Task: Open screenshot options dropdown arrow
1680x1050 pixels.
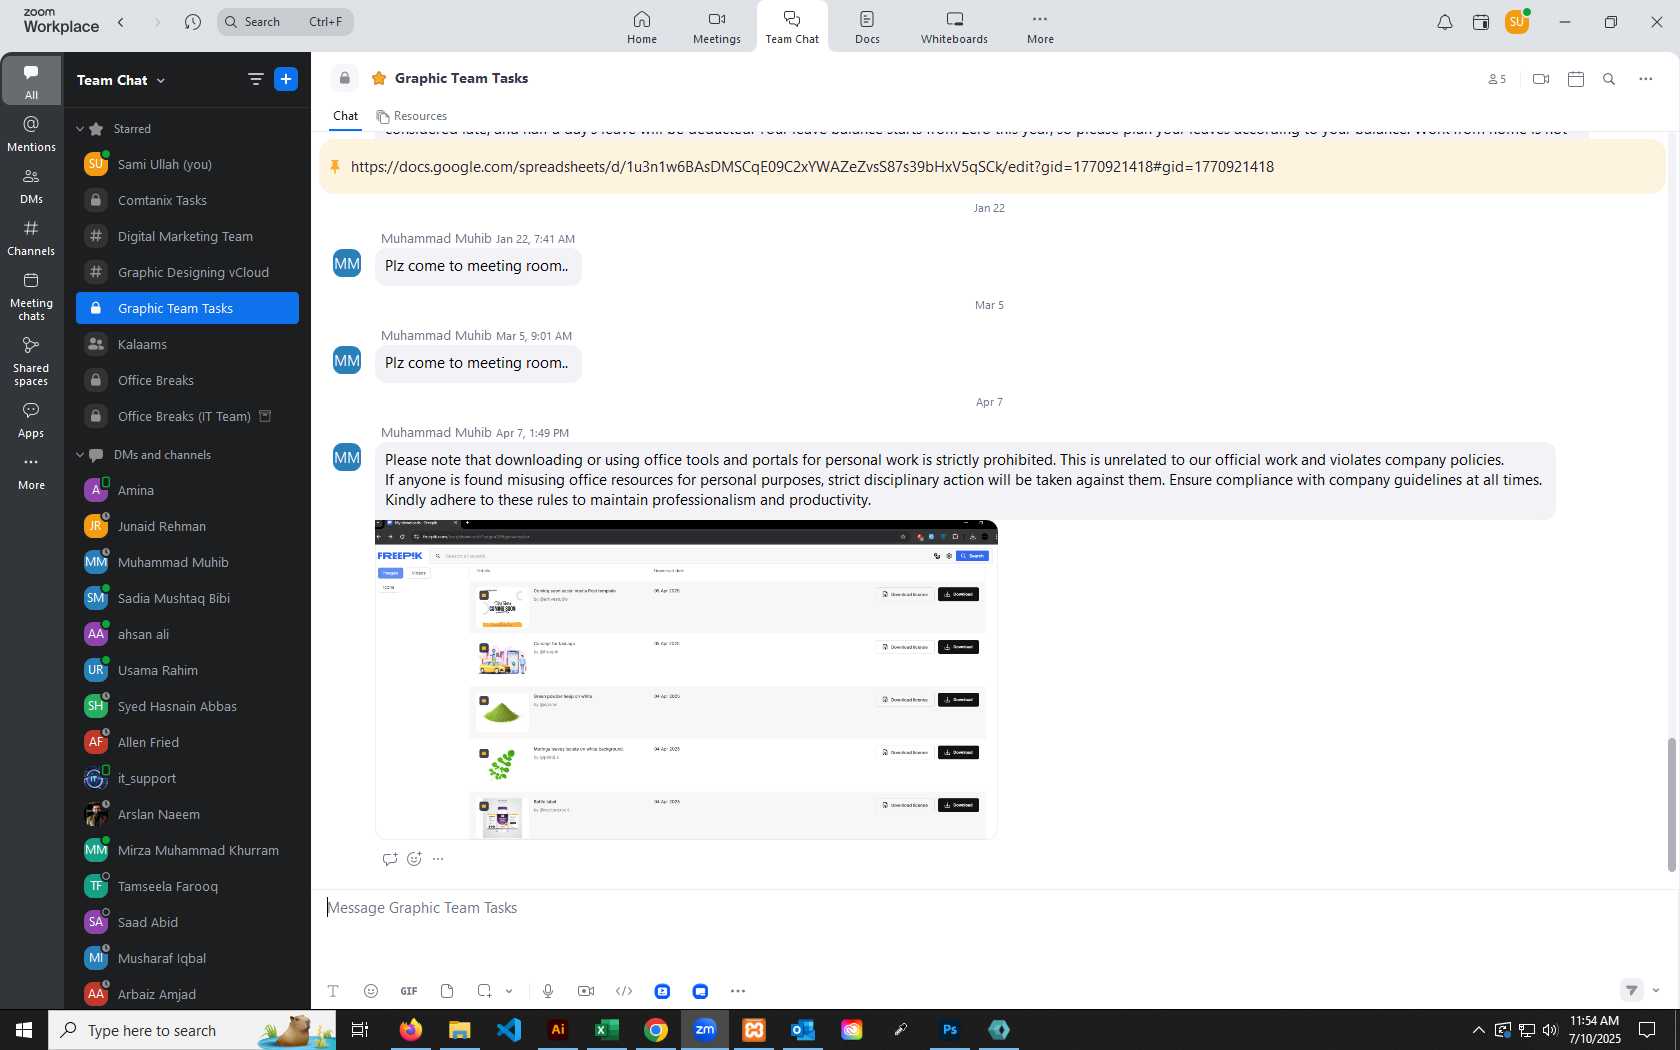Action: [509, 991]
